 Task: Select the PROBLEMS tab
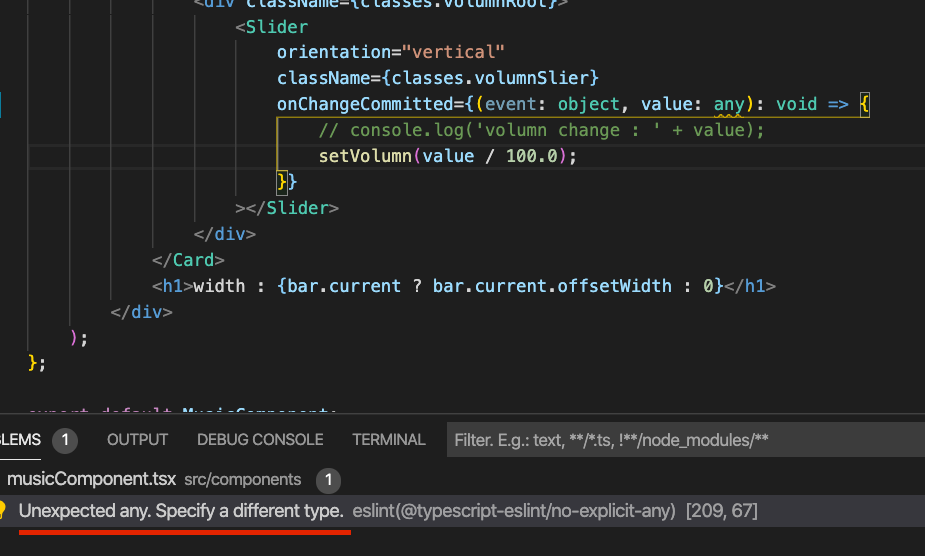[x=20, y=440]
